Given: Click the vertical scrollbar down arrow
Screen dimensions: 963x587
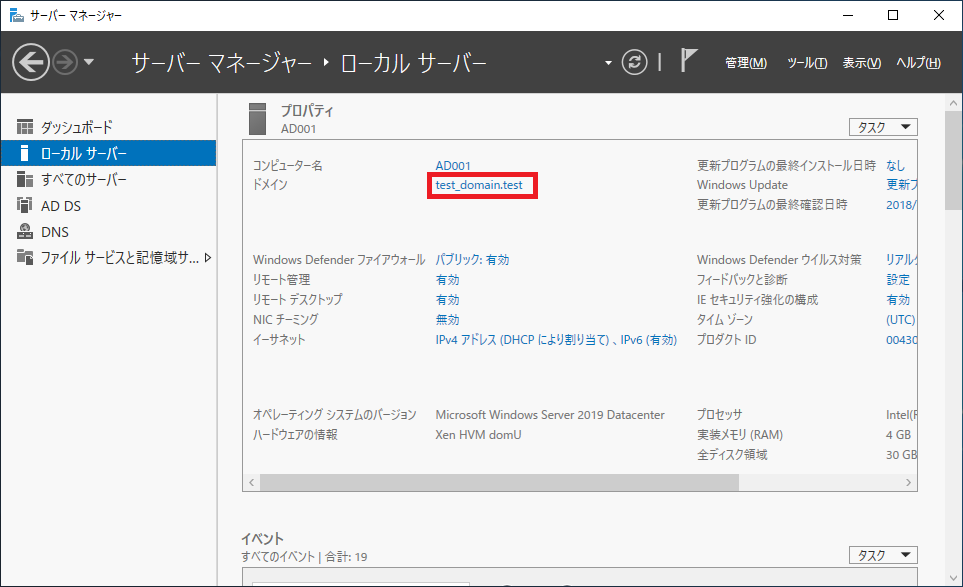Looking at the screenshot, I should (x=953, y=578).
